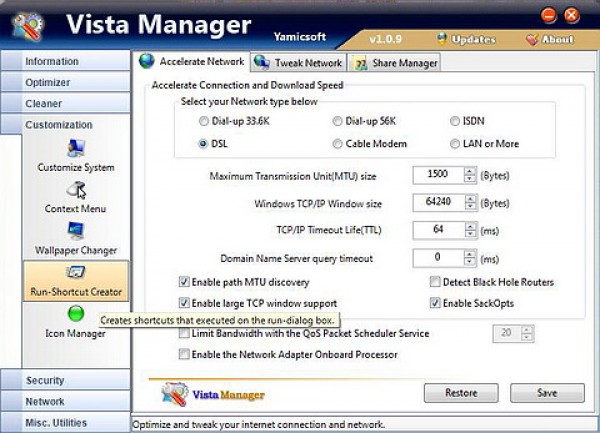The height and width of the screenshot is (433, 600).
Task: Click the QoS bandwidth limit field
Action: (x=507, y=333)
